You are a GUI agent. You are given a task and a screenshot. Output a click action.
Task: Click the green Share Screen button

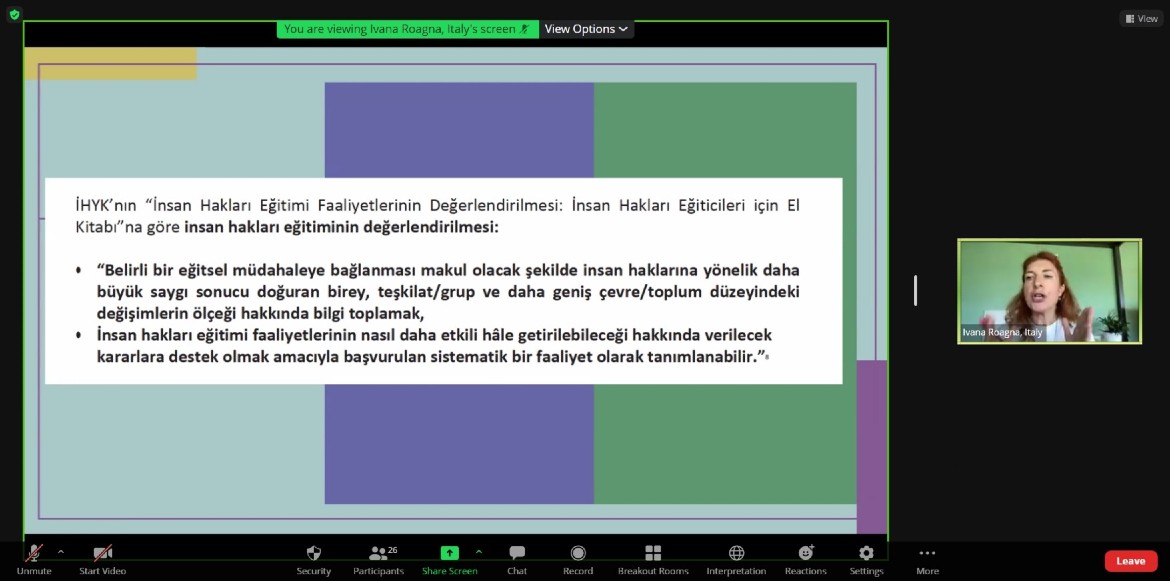point(449,559)
